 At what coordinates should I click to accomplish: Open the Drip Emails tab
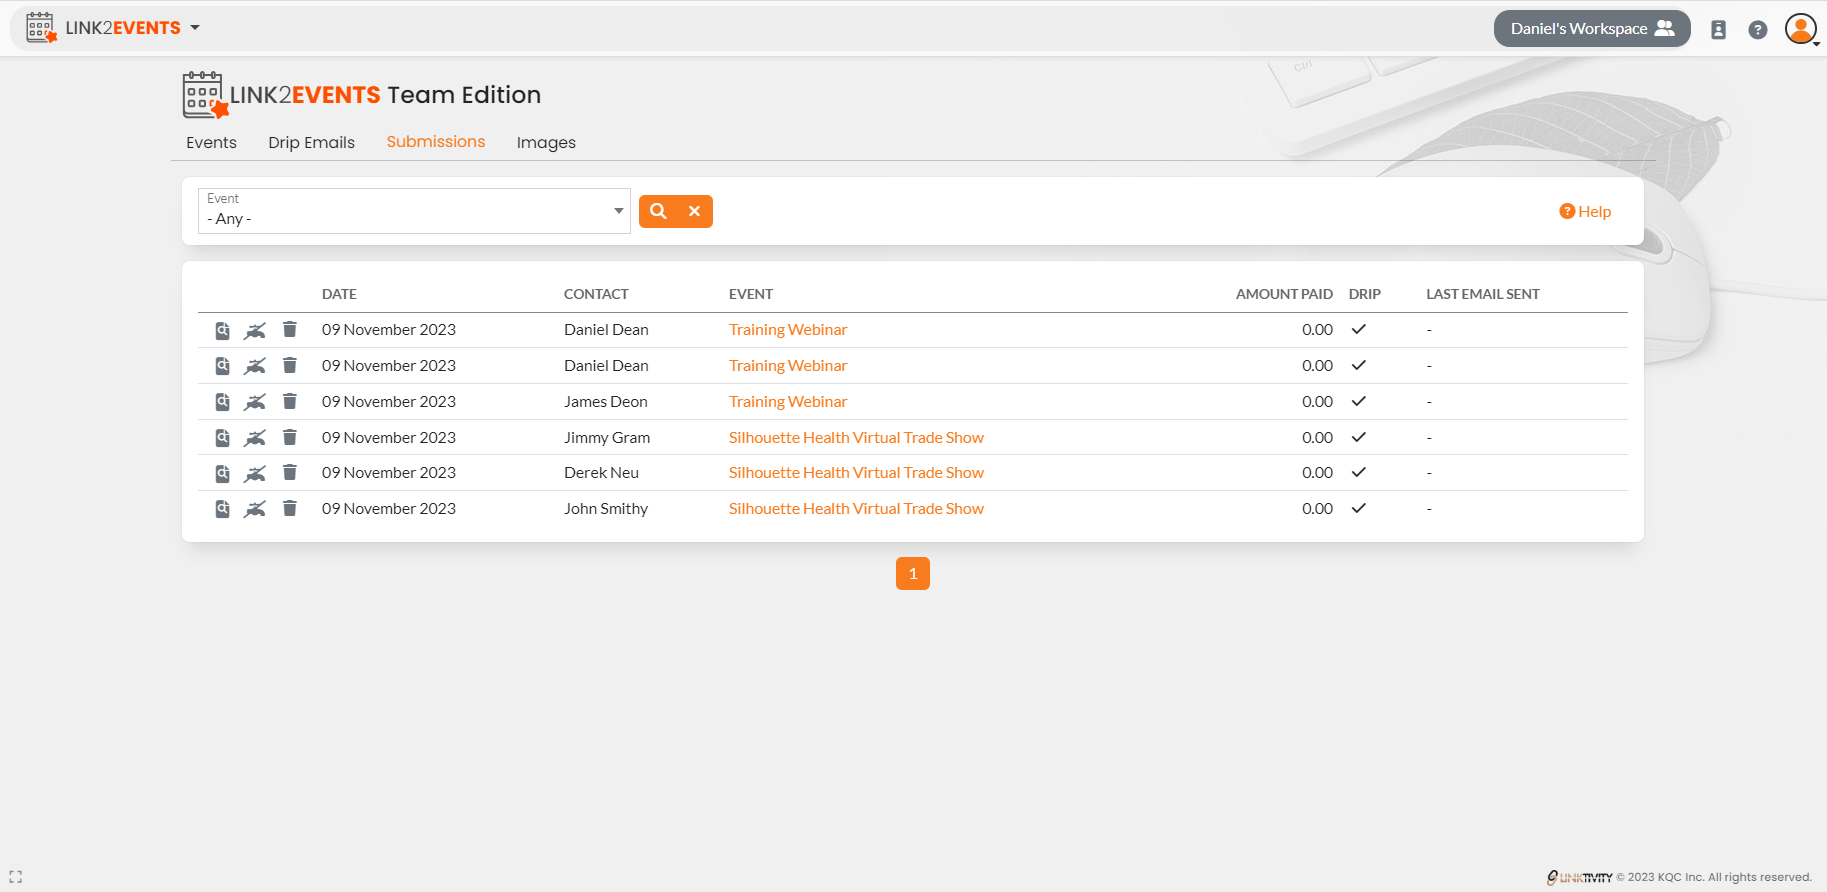point(311,142)
